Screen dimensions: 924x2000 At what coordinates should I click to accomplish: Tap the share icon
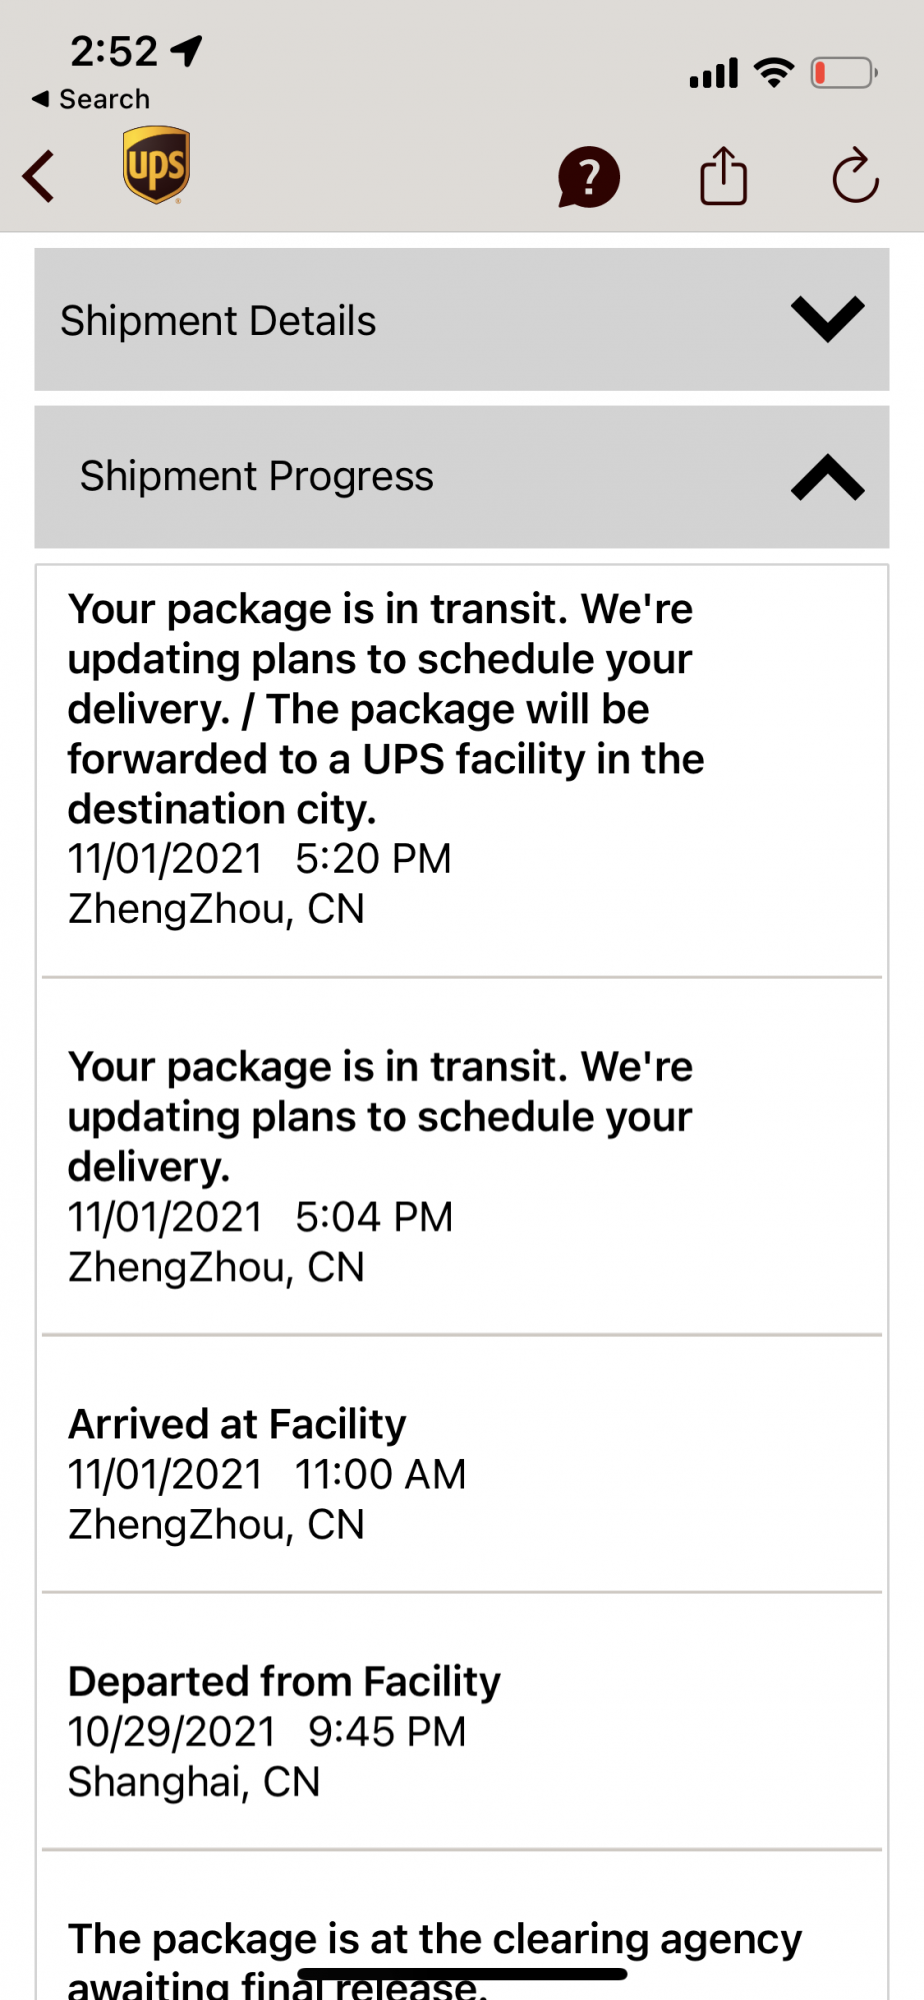(x=723, y=177)
